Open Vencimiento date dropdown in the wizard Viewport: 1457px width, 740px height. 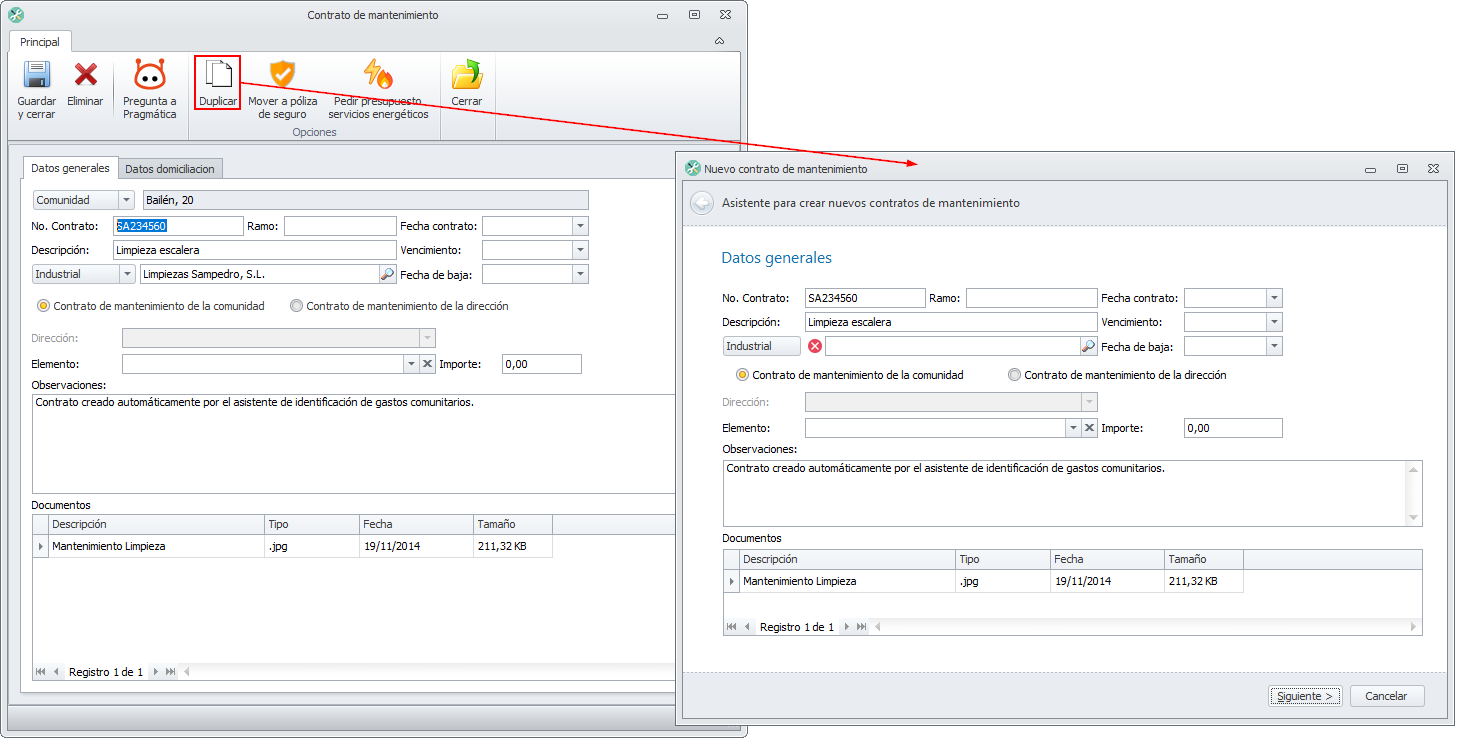pyautogui.click(x=1274, y=322)
